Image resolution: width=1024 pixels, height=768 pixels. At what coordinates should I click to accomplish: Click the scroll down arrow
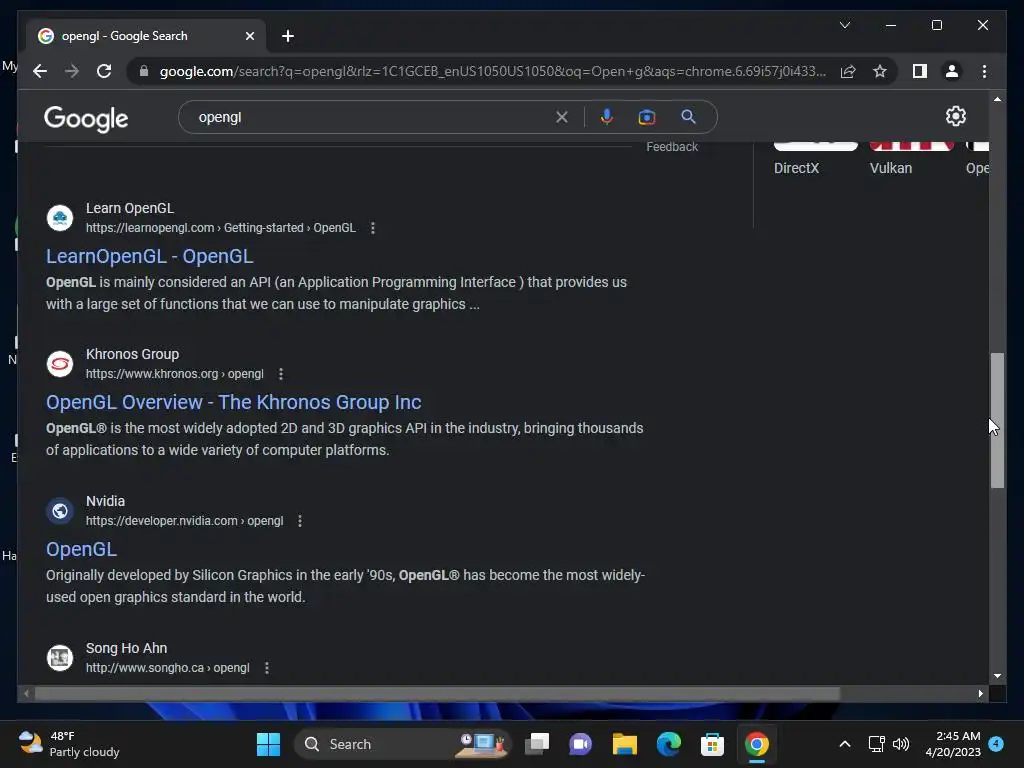(997, 676)
